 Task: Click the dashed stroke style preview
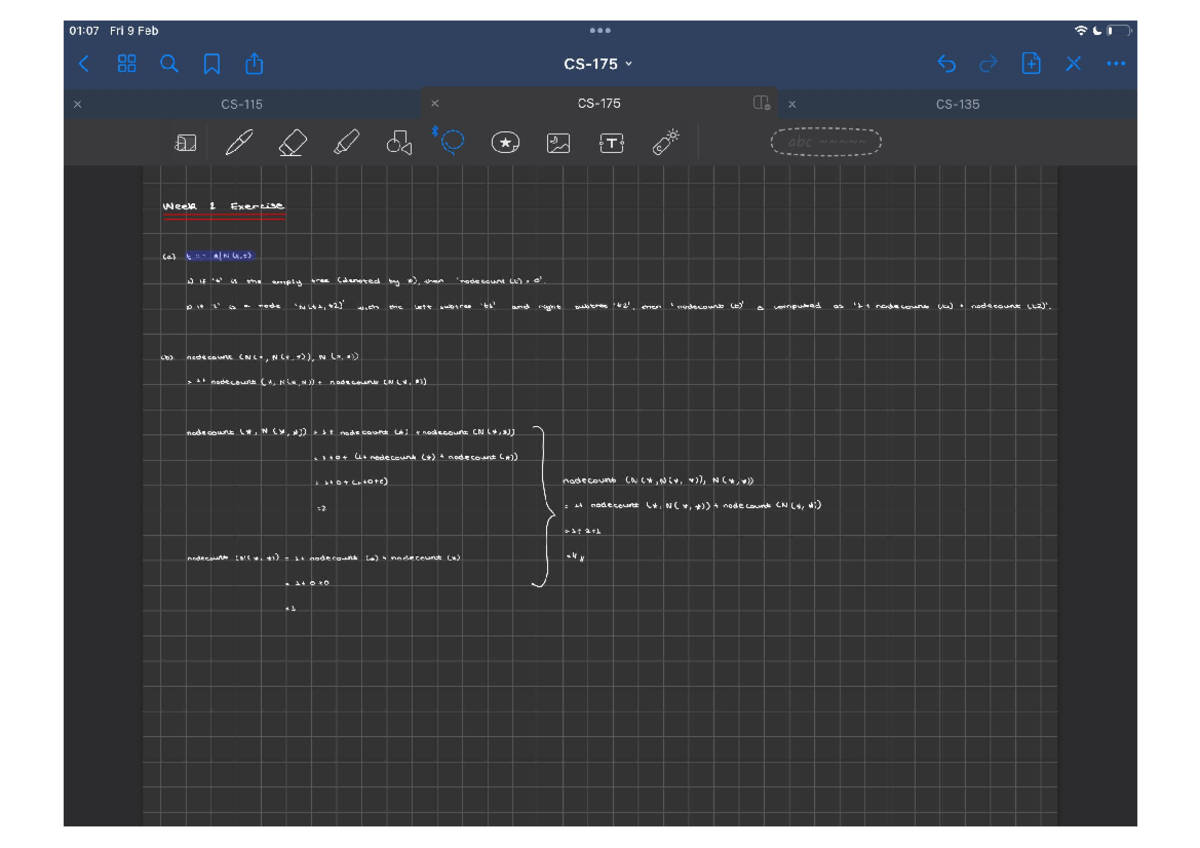(826, 143)
